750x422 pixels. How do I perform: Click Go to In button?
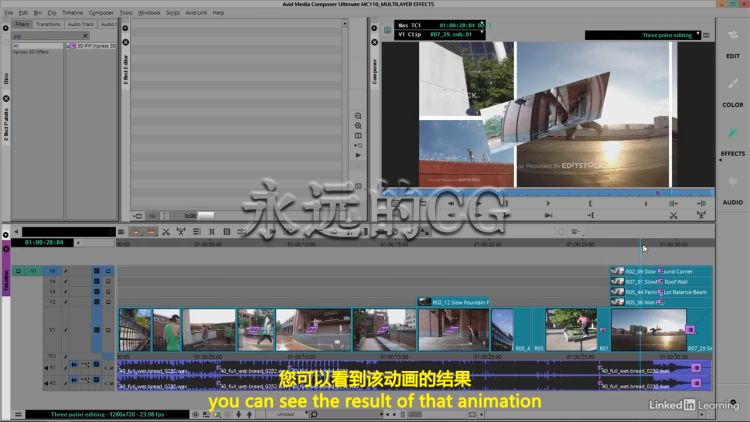(x=590, y=215)
